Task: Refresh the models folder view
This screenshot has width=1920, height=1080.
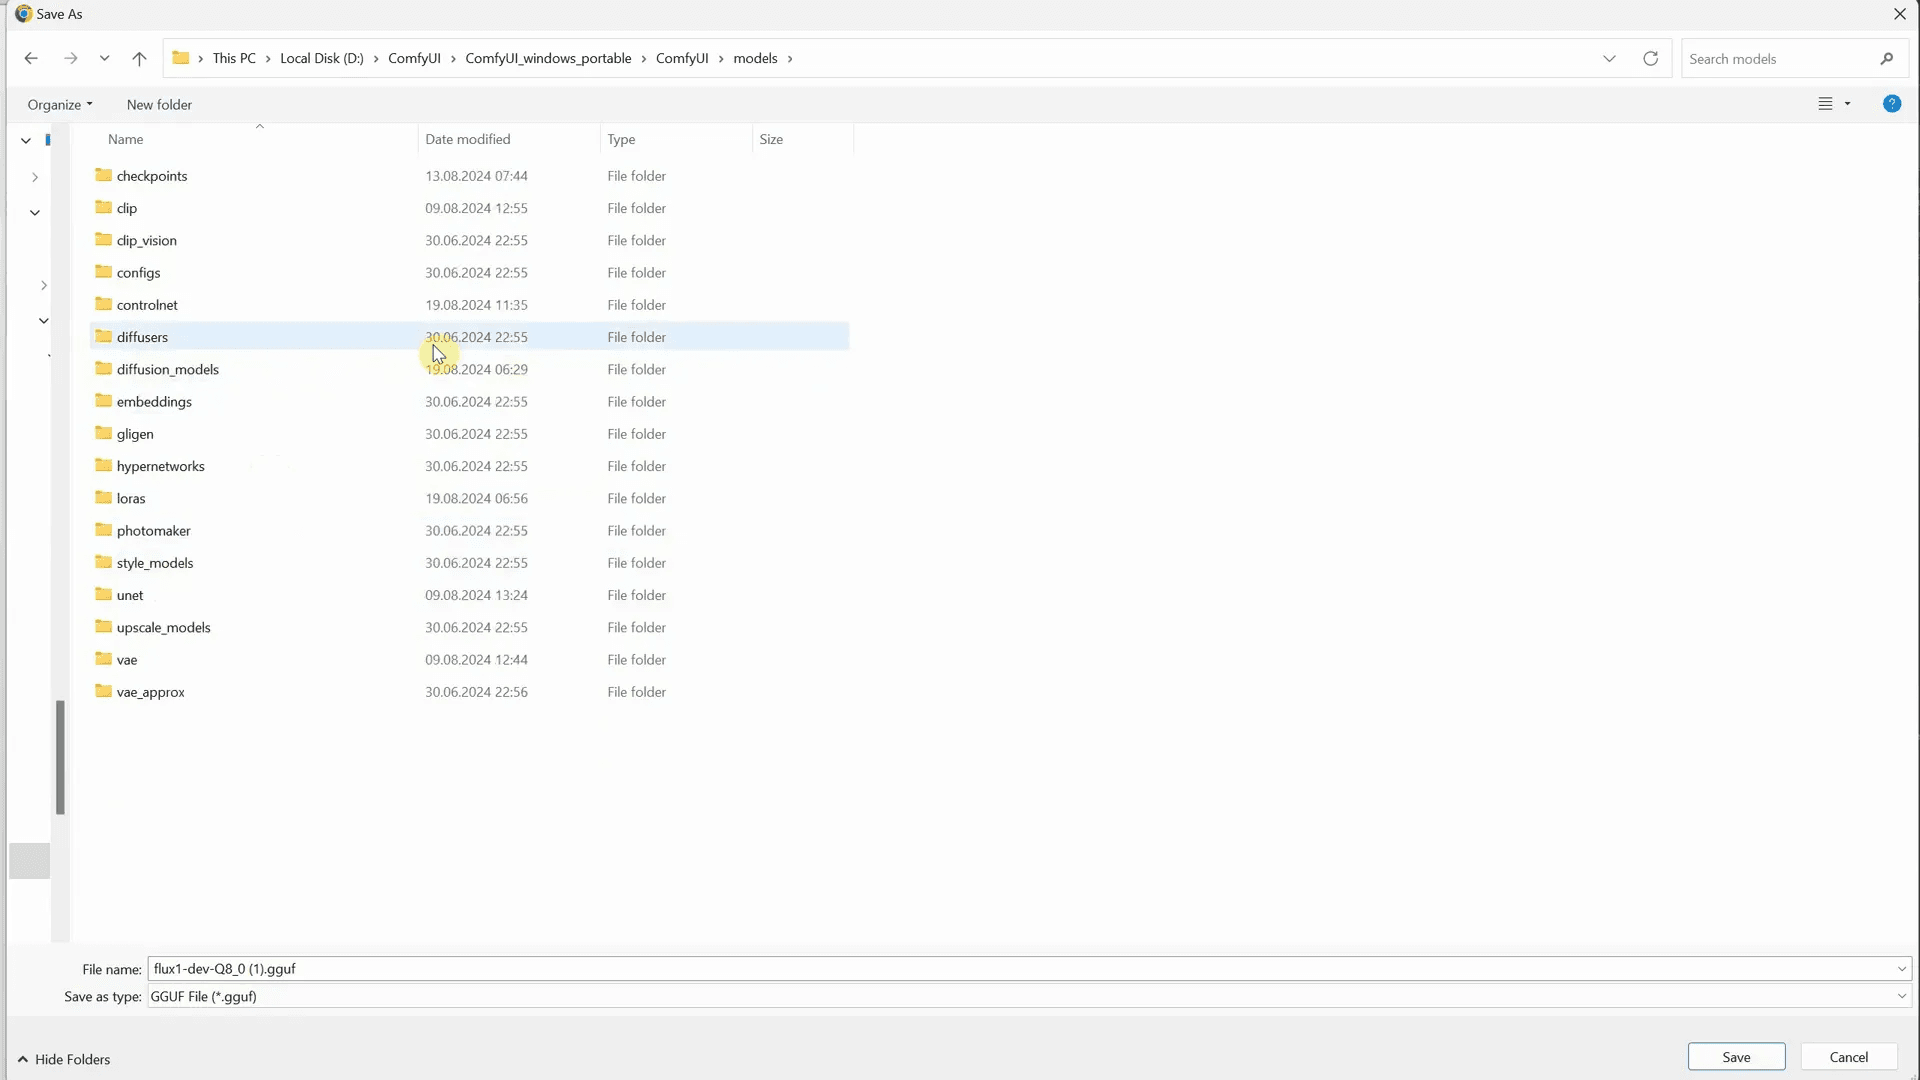Action: point(1650,58)
